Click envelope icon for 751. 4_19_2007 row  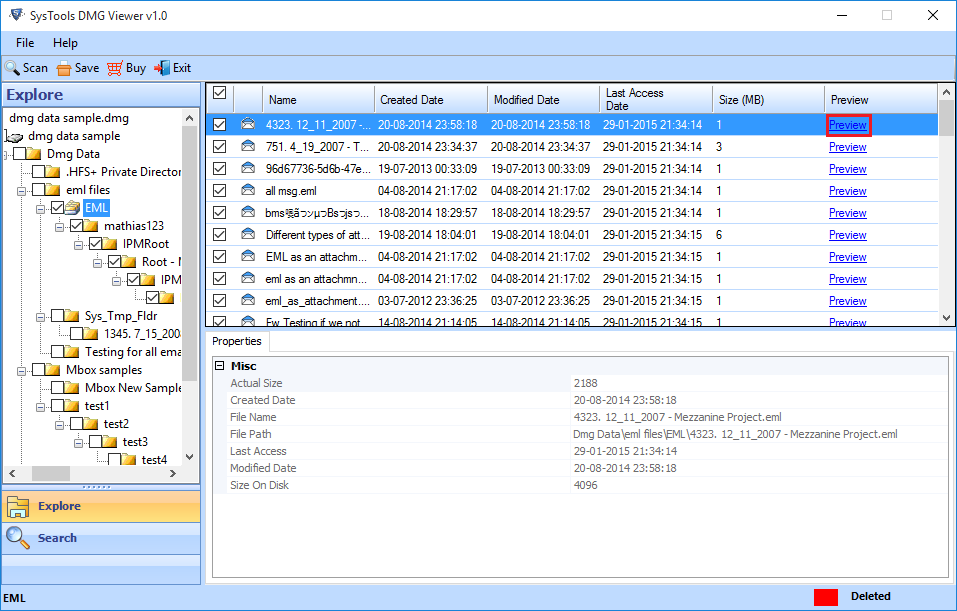[248, 146]
